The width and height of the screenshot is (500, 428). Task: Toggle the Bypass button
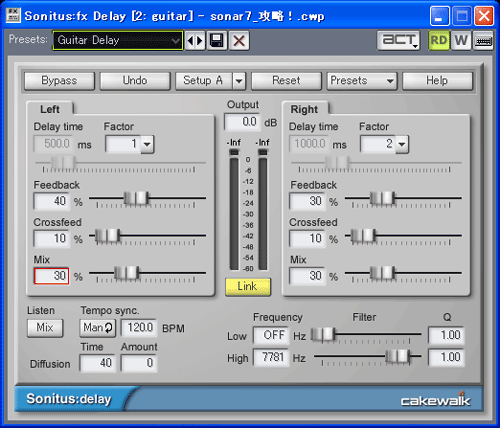click(59, 81)
